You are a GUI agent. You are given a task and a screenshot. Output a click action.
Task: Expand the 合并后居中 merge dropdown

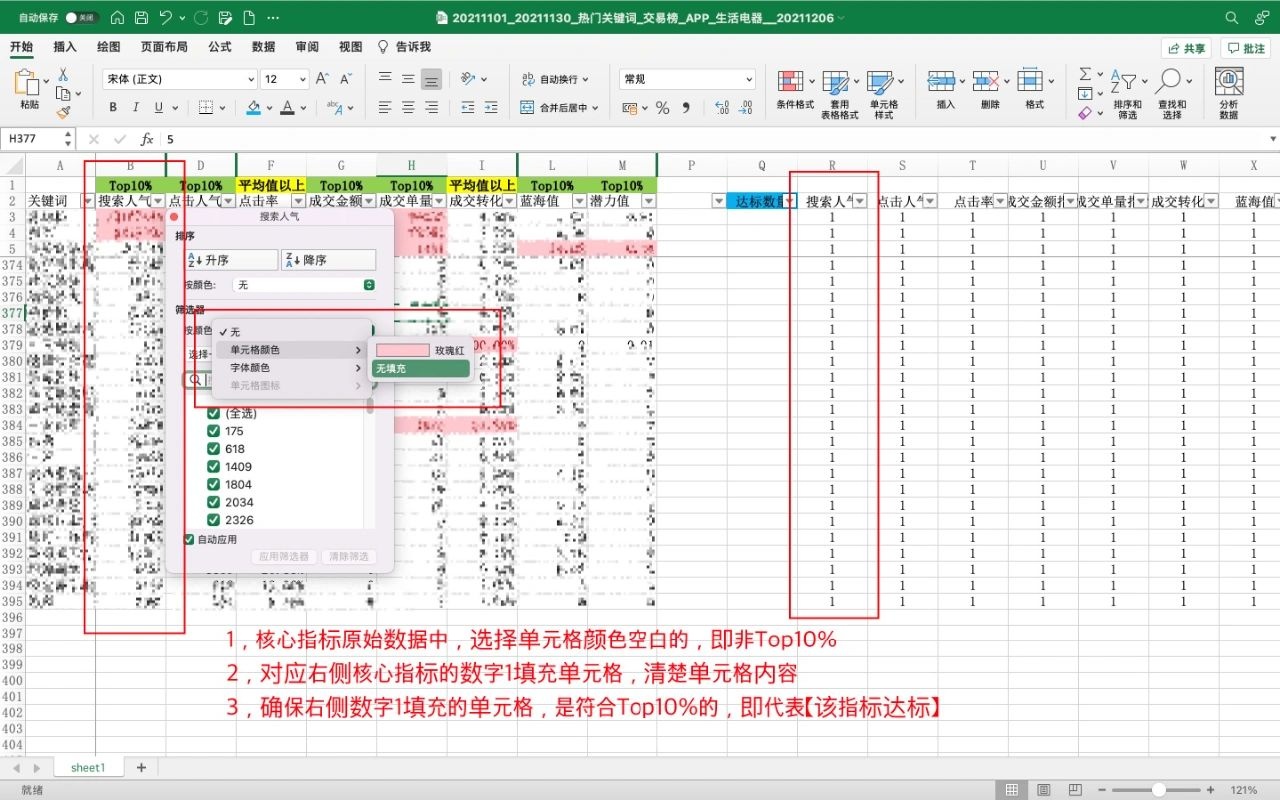point(595,108)
